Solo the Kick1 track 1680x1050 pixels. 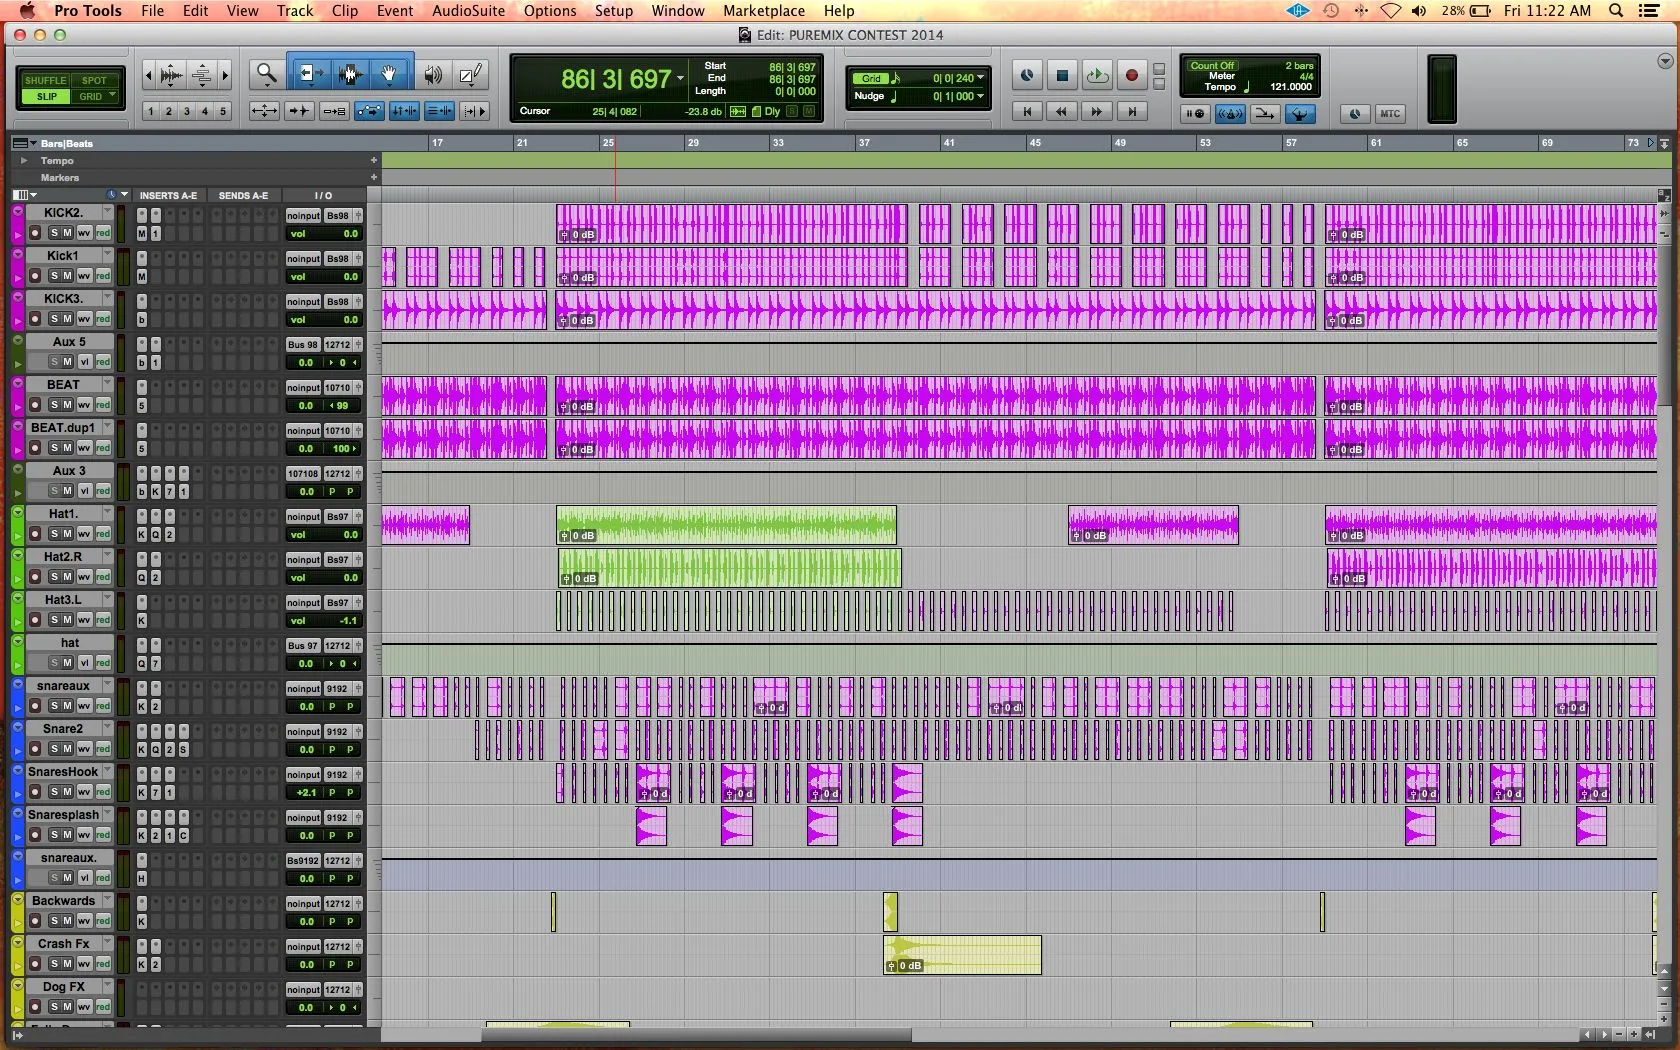54,275
